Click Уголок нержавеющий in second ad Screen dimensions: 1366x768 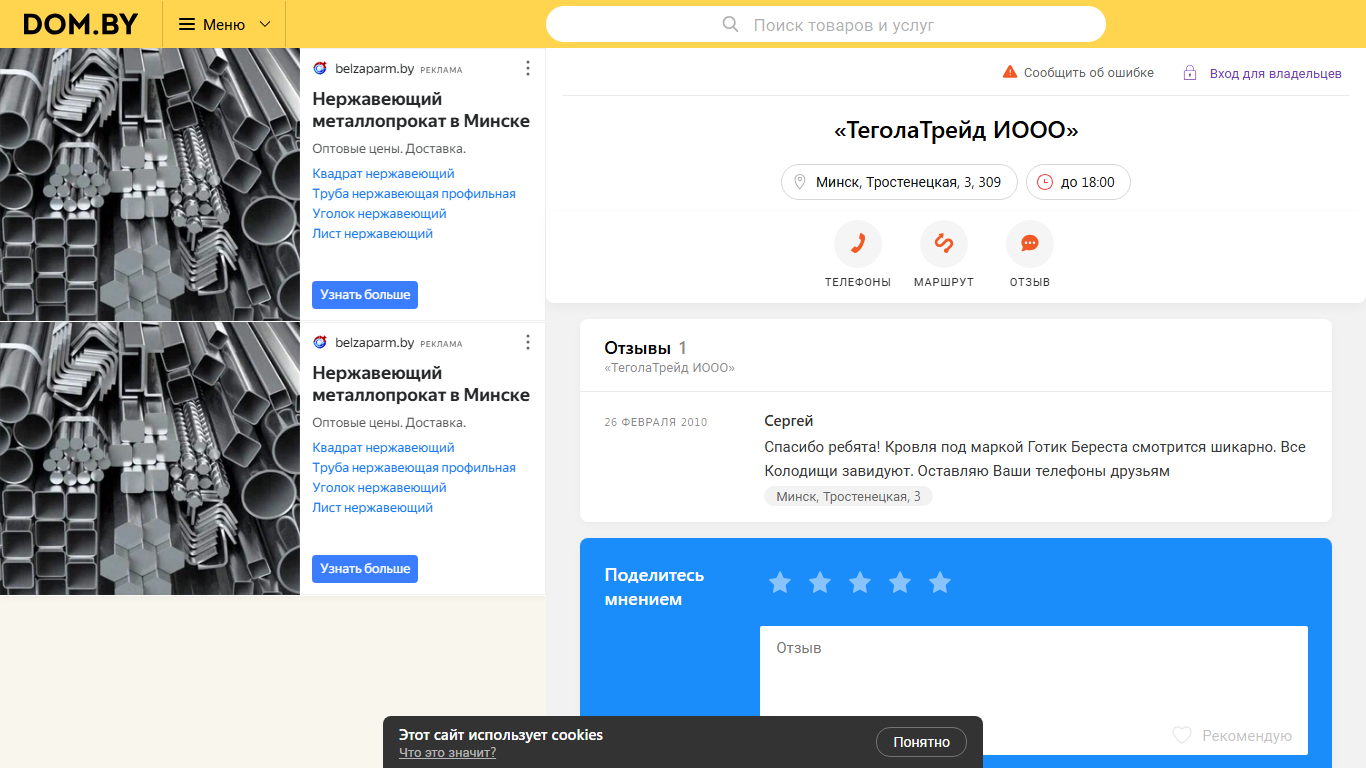point(379,488)
